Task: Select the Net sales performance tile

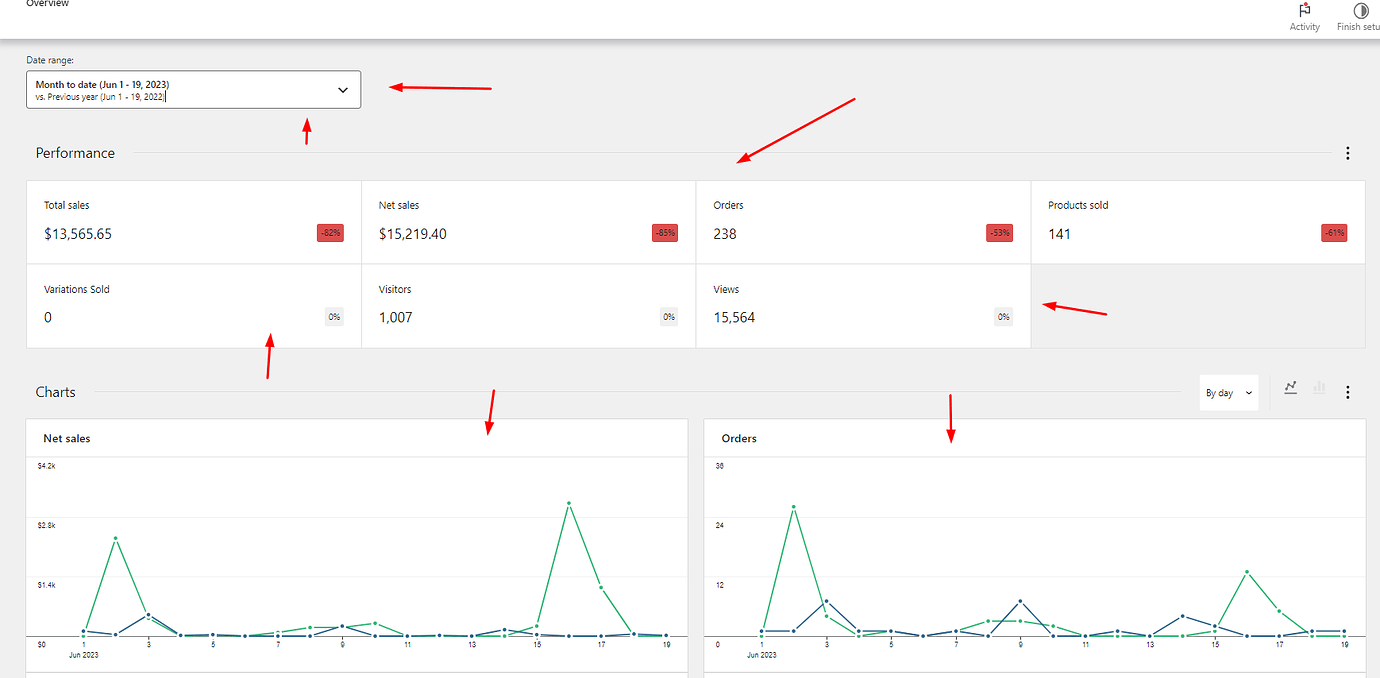Action: [528, 222]
